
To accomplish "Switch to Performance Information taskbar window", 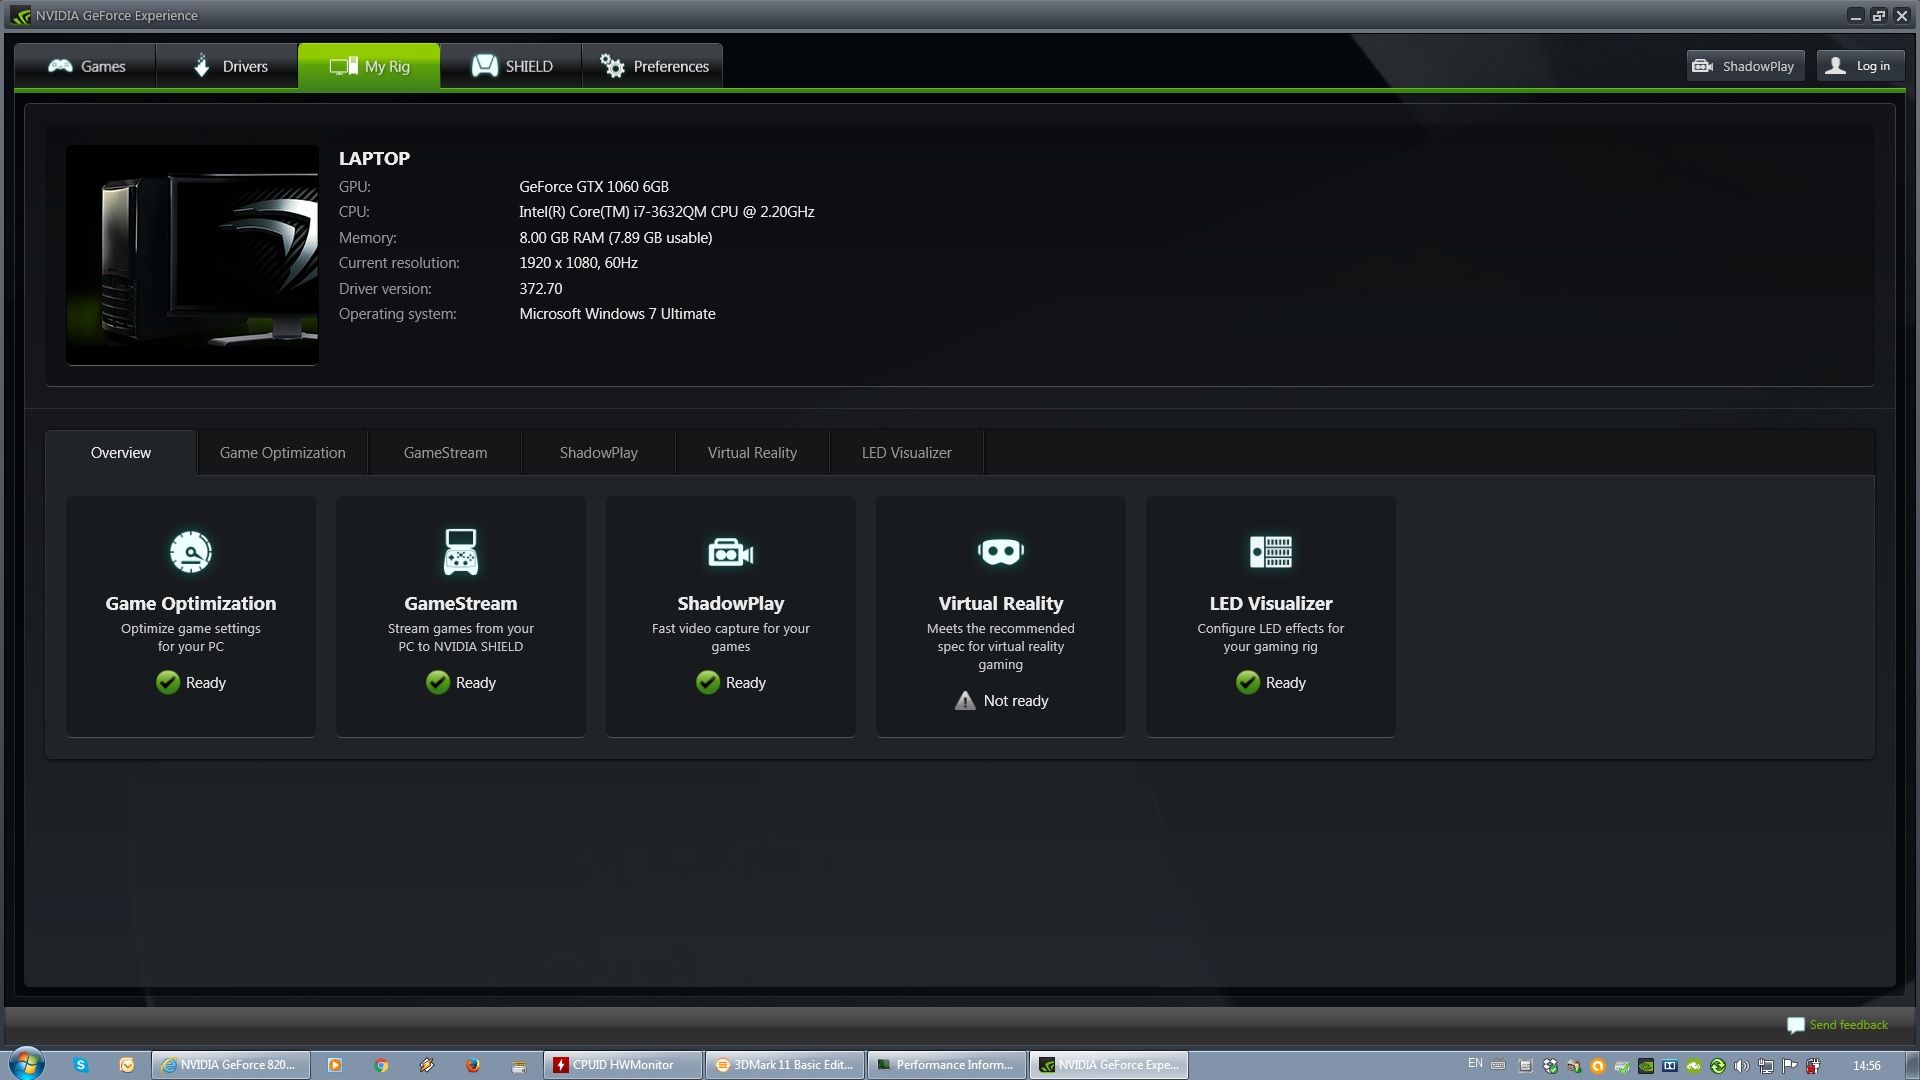I will [x=946, y=1065].
